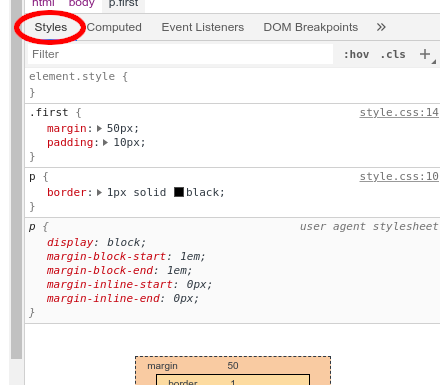Click the vertical scrollbar on the left edge
440x385 pixels.
pos(16,180)
